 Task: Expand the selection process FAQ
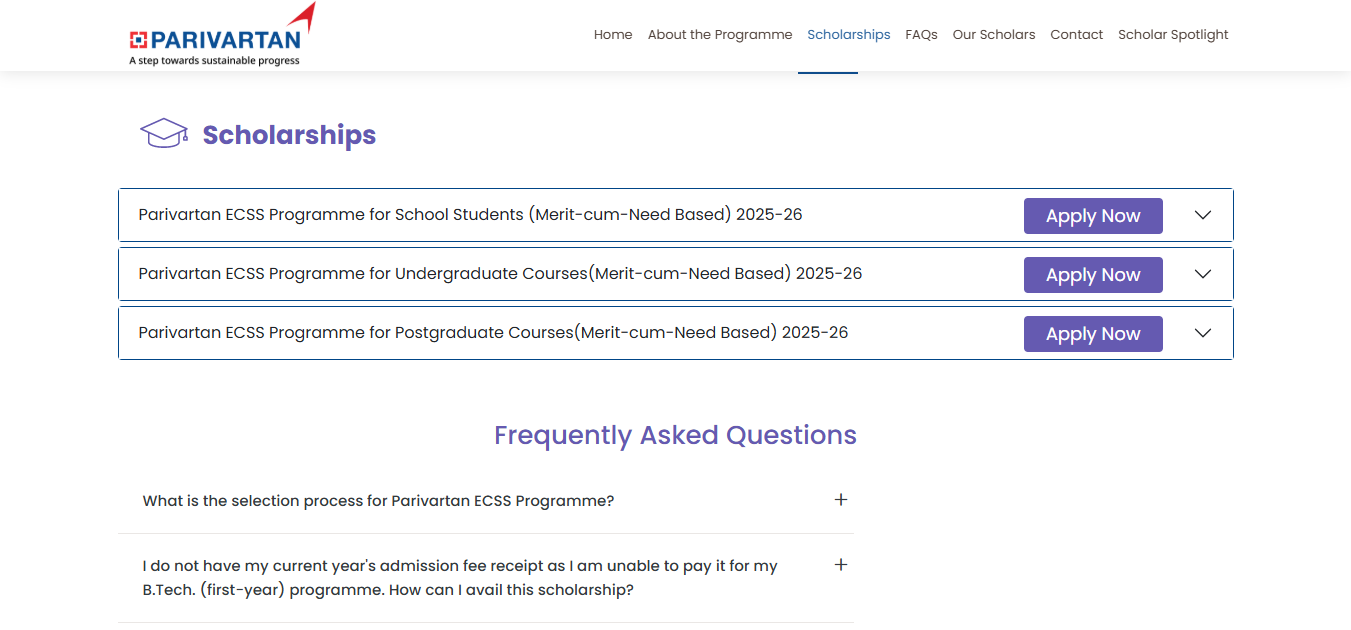click(841, 499)
